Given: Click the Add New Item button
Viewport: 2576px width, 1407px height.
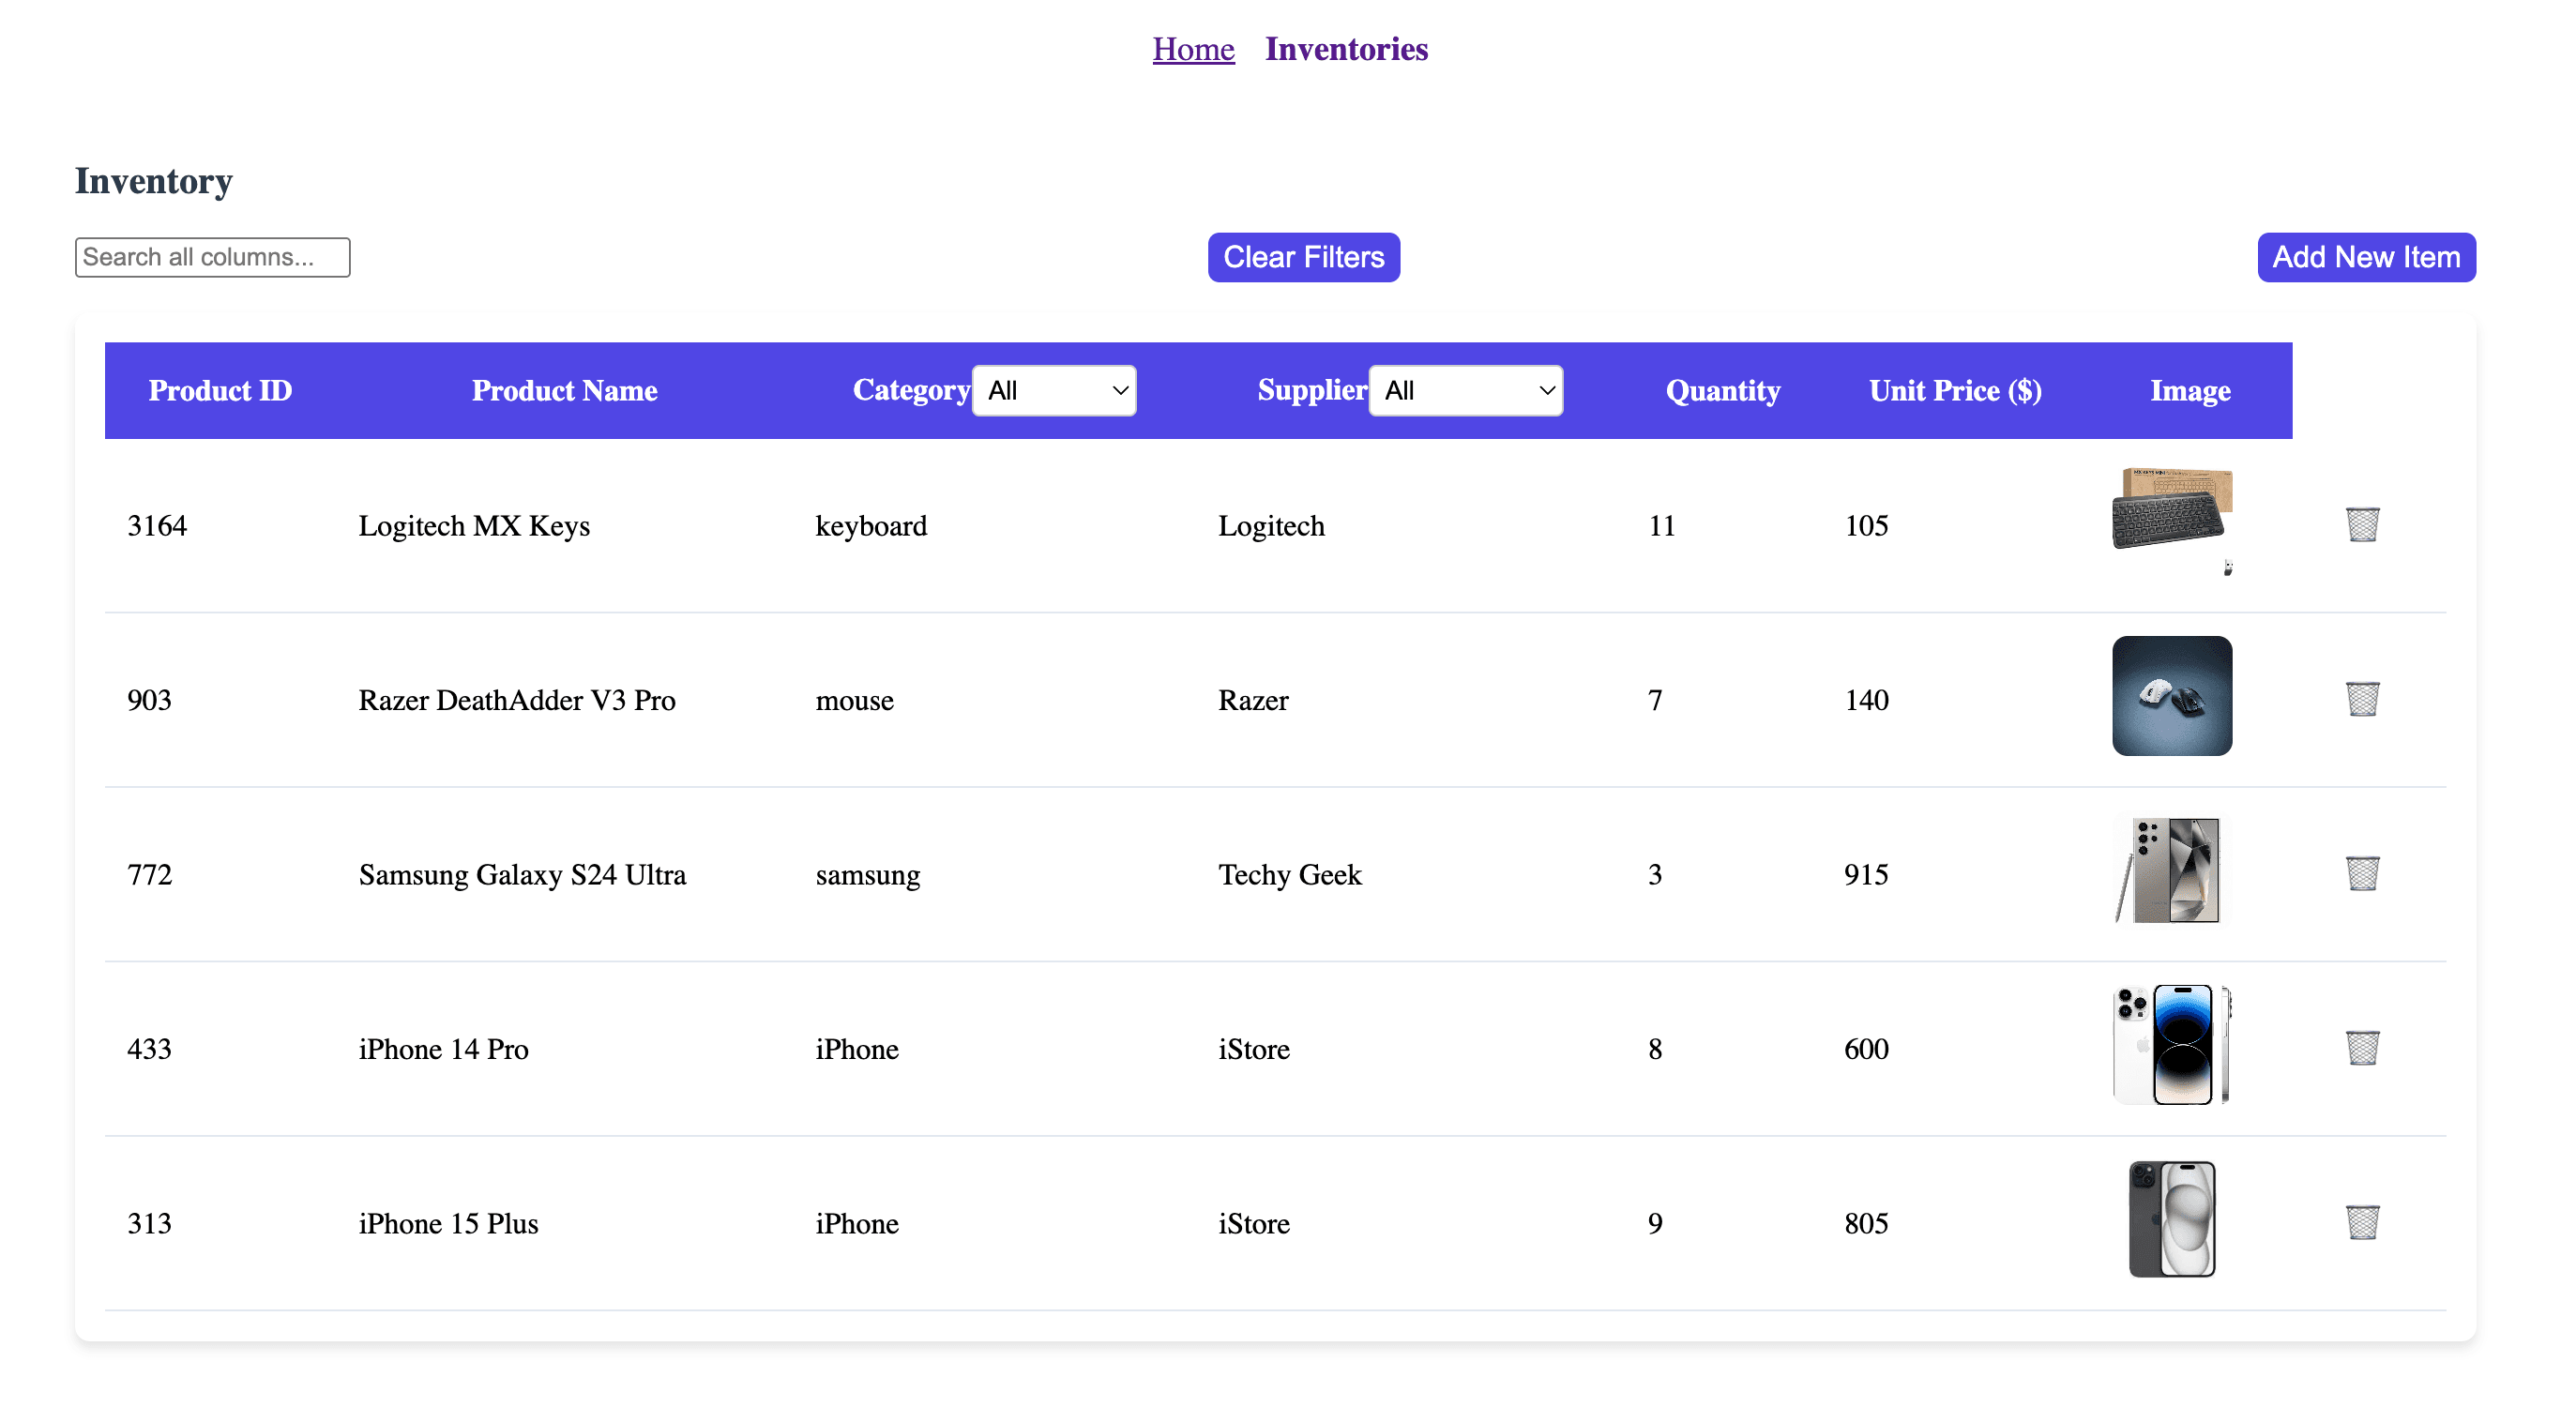Looking at the screenshot, I should [2366, 257].
